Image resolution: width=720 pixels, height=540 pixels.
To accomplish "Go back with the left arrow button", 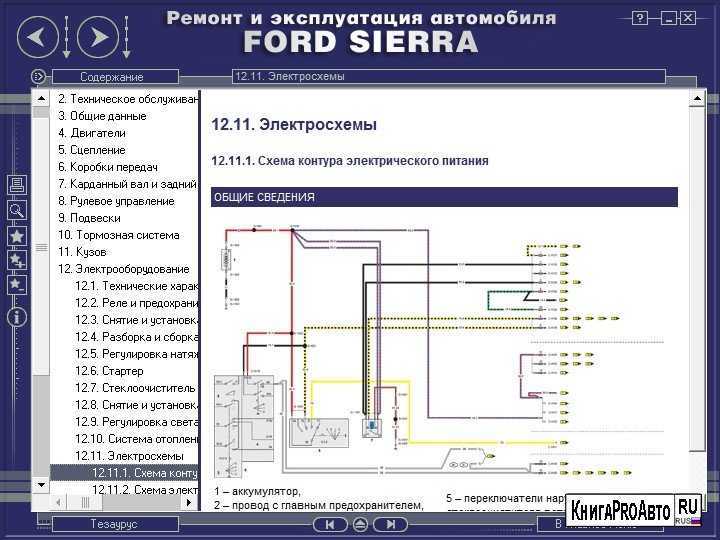I will [x=38, y=37].
